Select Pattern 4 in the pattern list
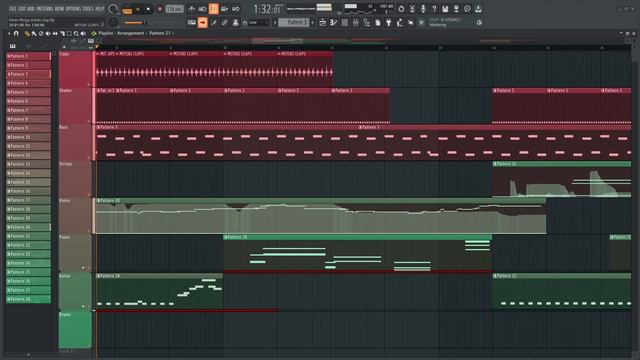The height and width of the screenshot is (360, 640). (29, 83)
